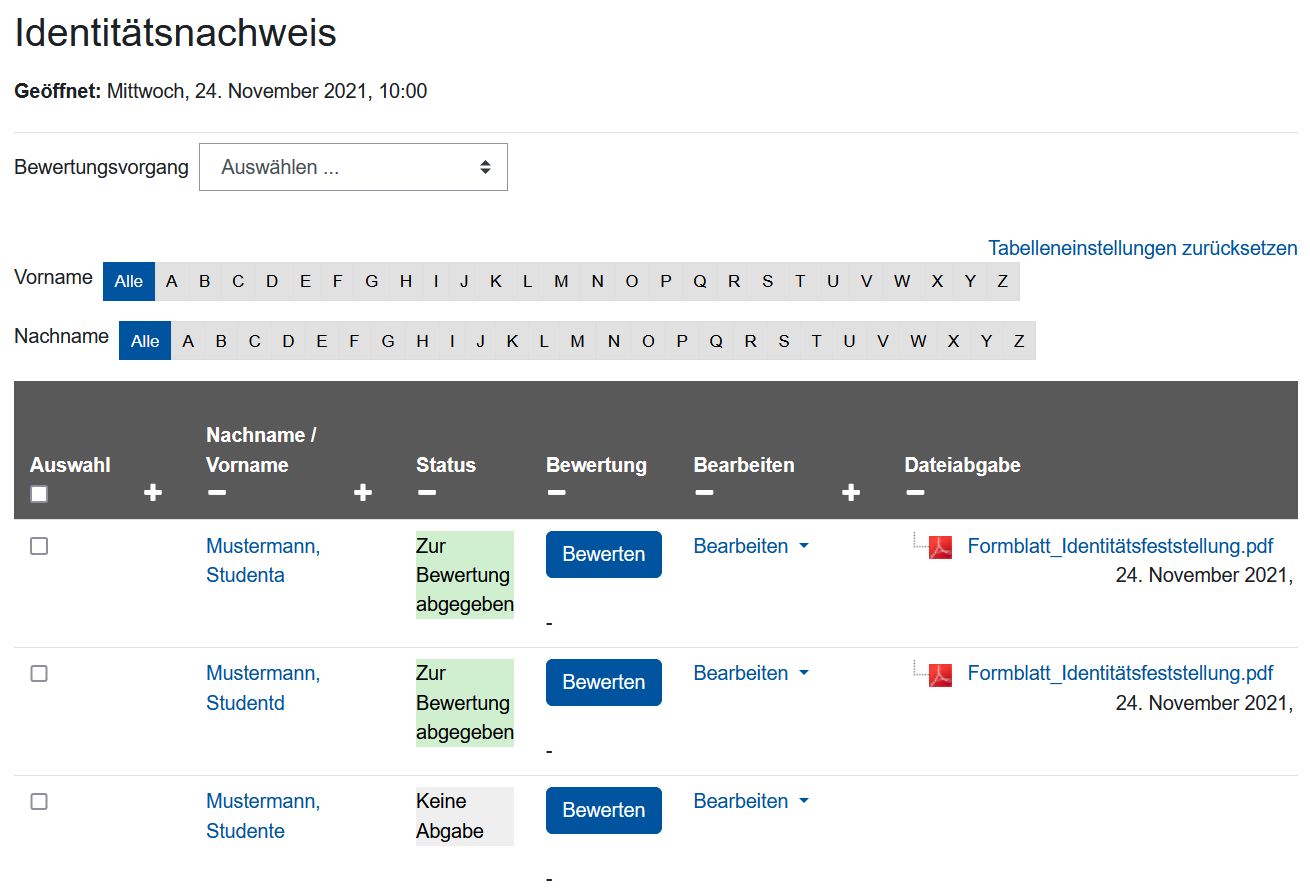Image resolution: width=1310 pixels, height=896 pixels.
Task: Filter Vorname by letter S
Action: [x=767, y=281]
